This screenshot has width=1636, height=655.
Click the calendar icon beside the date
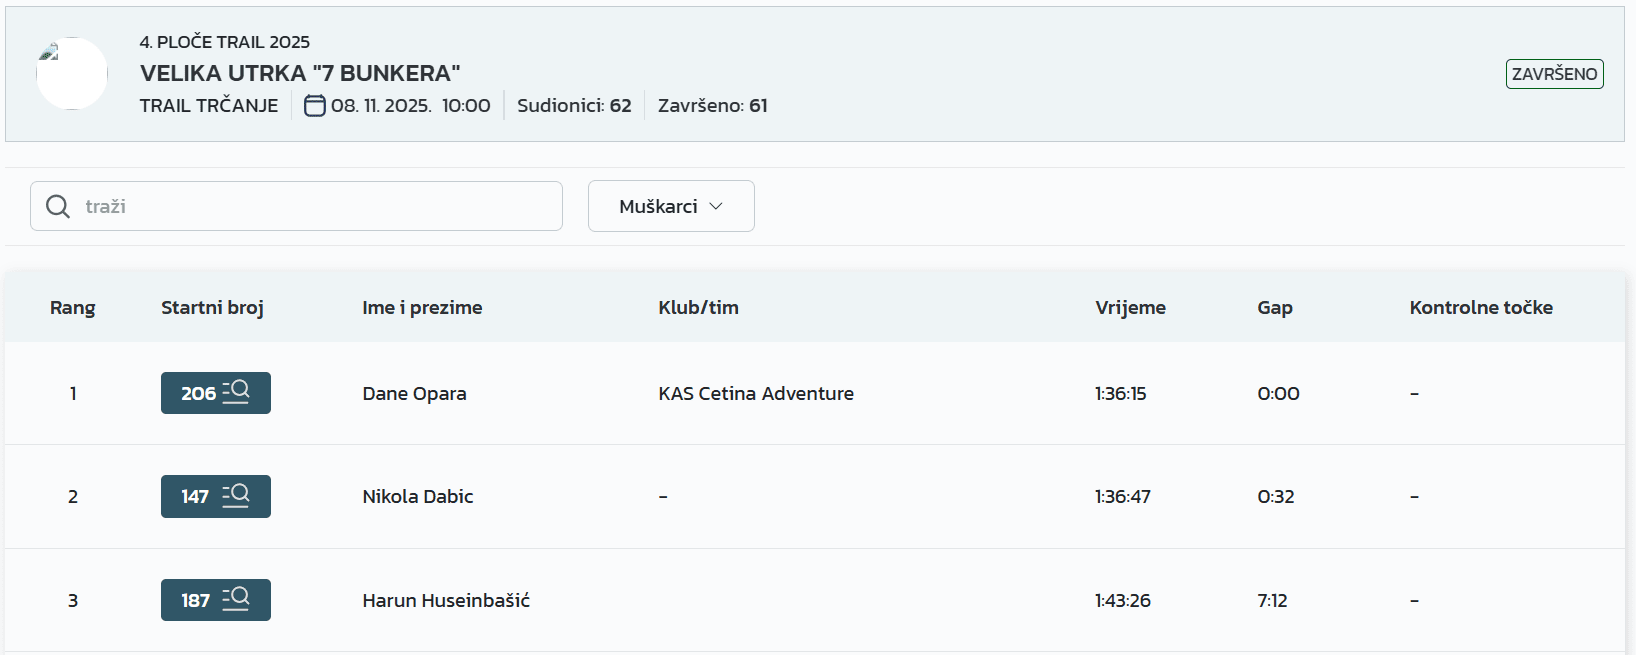pos(315,105)
